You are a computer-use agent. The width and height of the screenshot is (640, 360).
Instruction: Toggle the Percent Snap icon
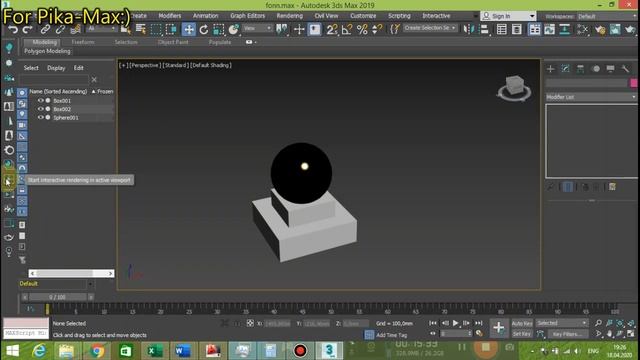[362, 29]
